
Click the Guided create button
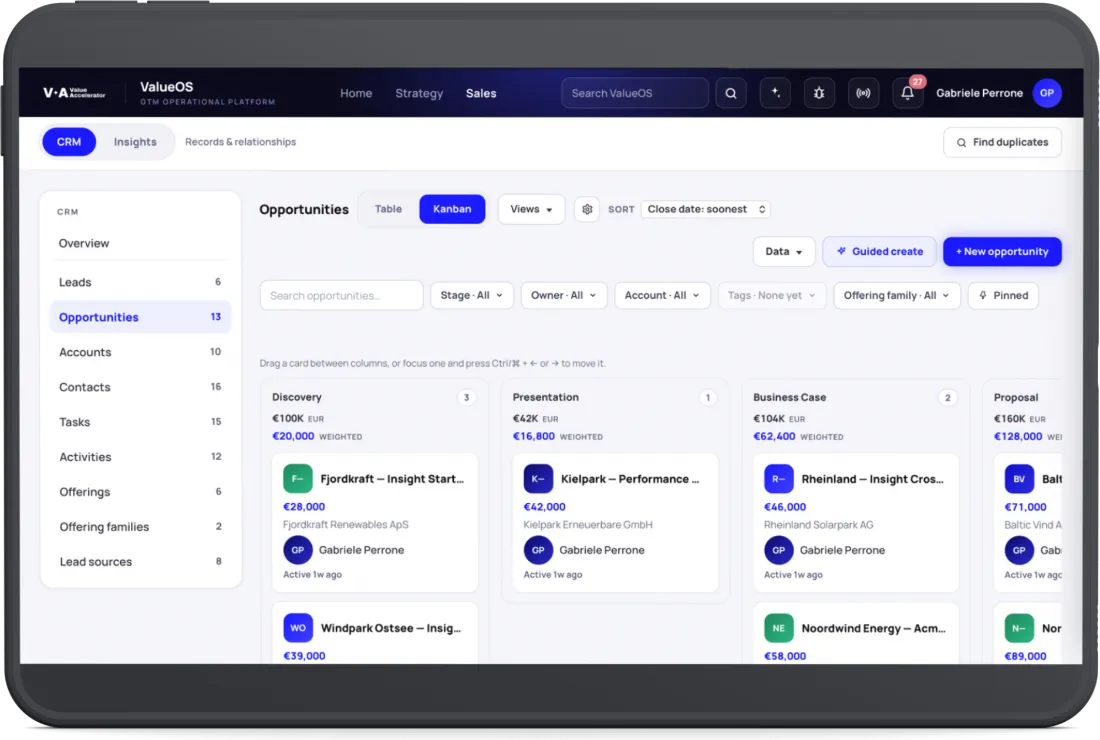(879, 252)
